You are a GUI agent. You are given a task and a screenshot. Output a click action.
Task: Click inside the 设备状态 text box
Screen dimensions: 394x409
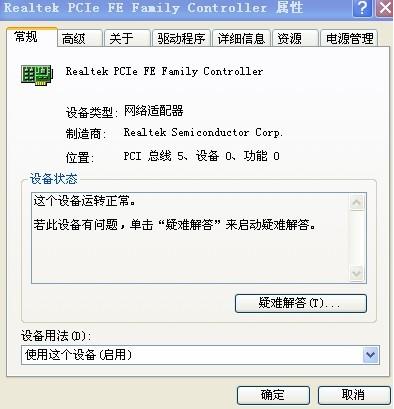pos(191,238)
